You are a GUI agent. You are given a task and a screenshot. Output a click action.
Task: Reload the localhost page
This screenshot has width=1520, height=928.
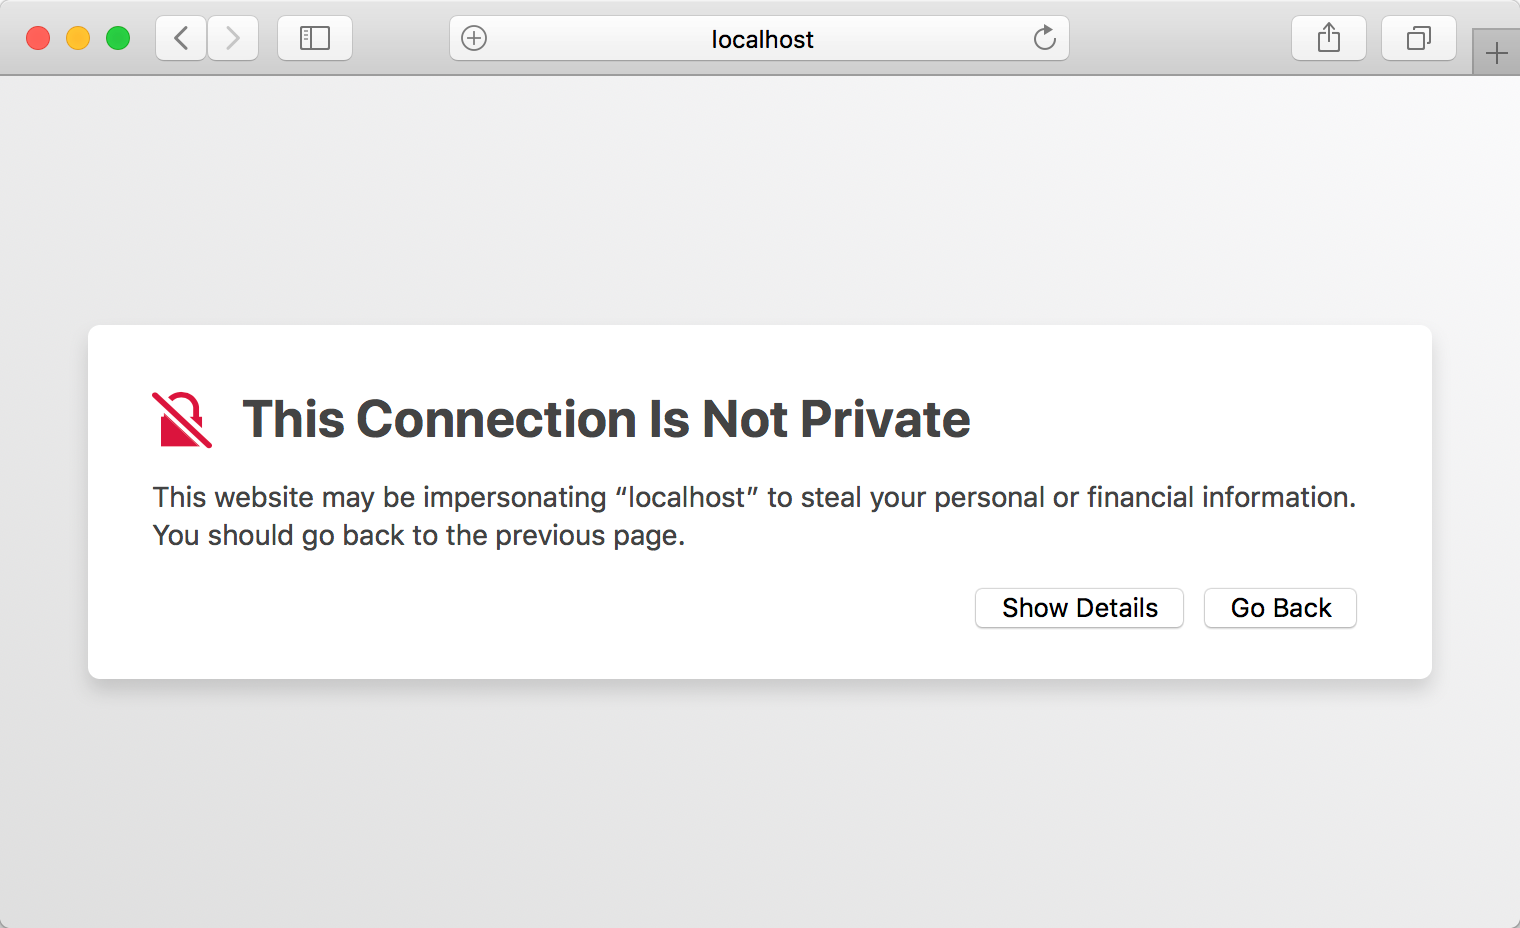pos(1044,38)
